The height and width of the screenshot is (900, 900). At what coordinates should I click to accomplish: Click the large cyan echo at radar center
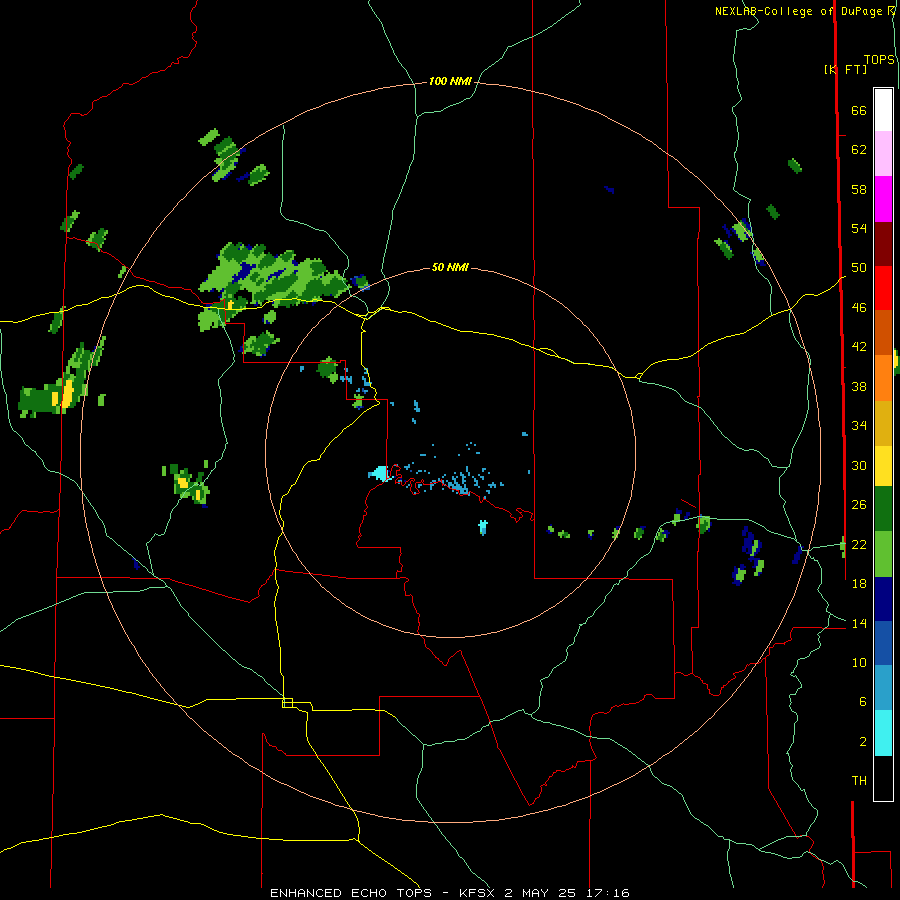point(379,474)
